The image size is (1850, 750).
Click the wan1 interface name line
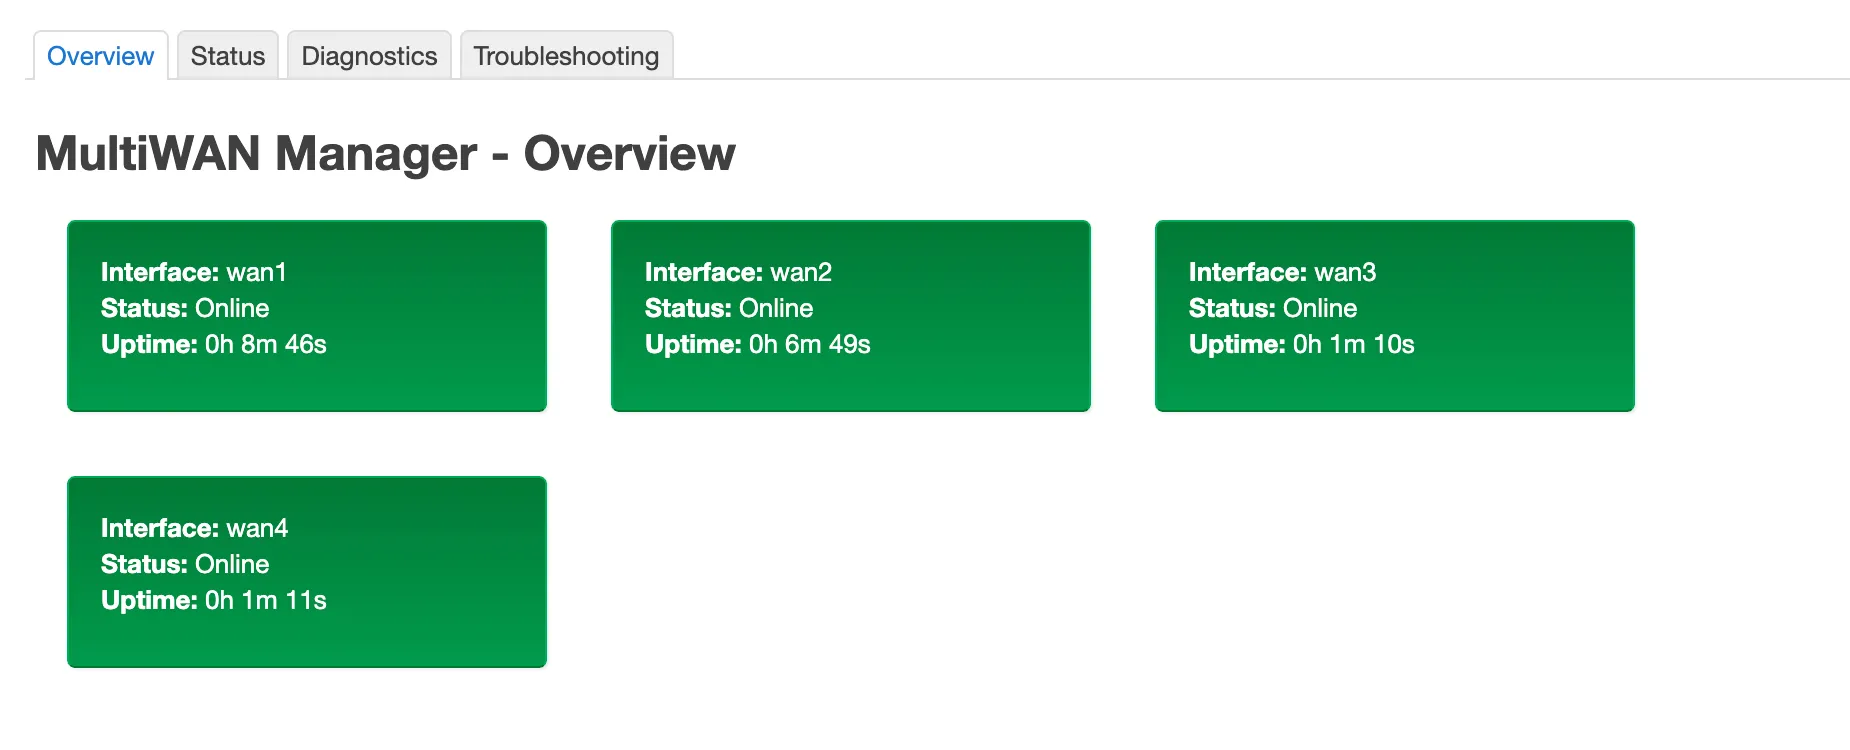(x=193, y=272)
